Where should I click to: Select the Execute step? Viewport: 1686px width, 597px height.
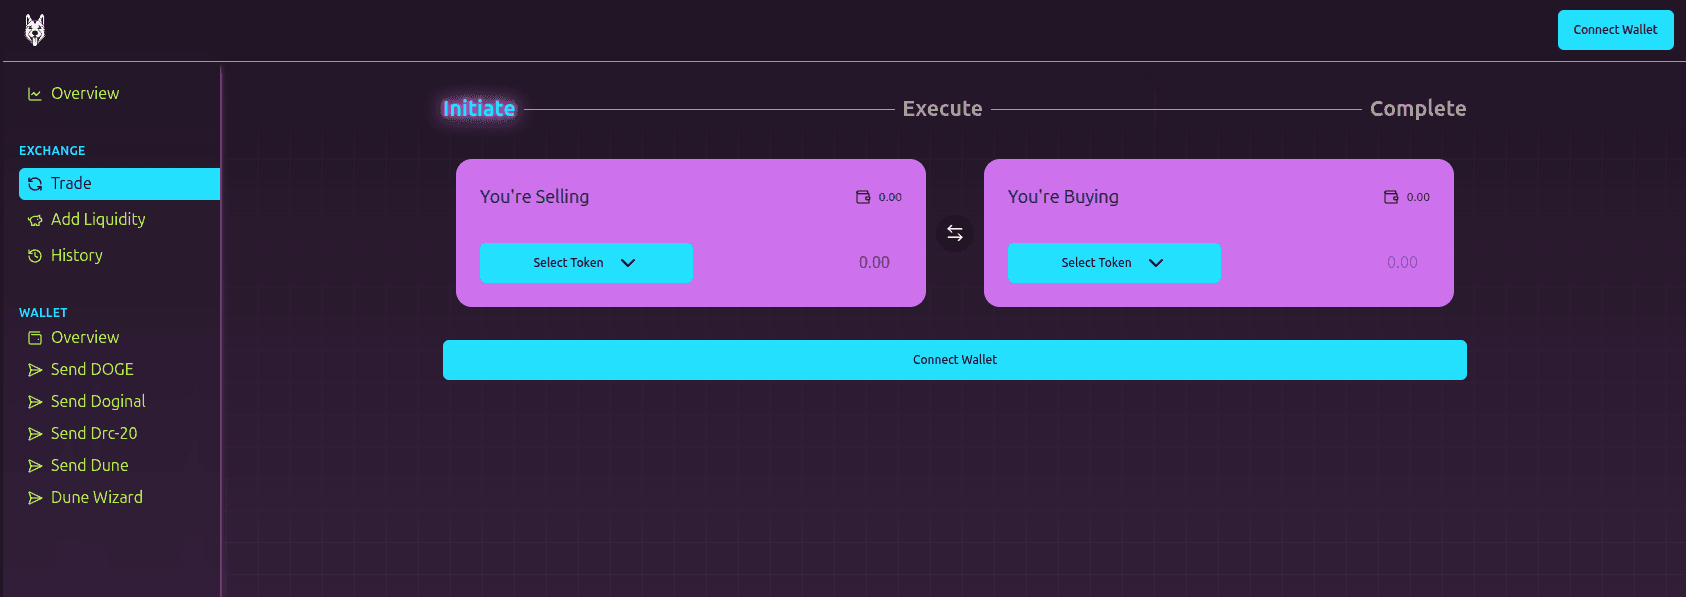click(x=941, y=108)
